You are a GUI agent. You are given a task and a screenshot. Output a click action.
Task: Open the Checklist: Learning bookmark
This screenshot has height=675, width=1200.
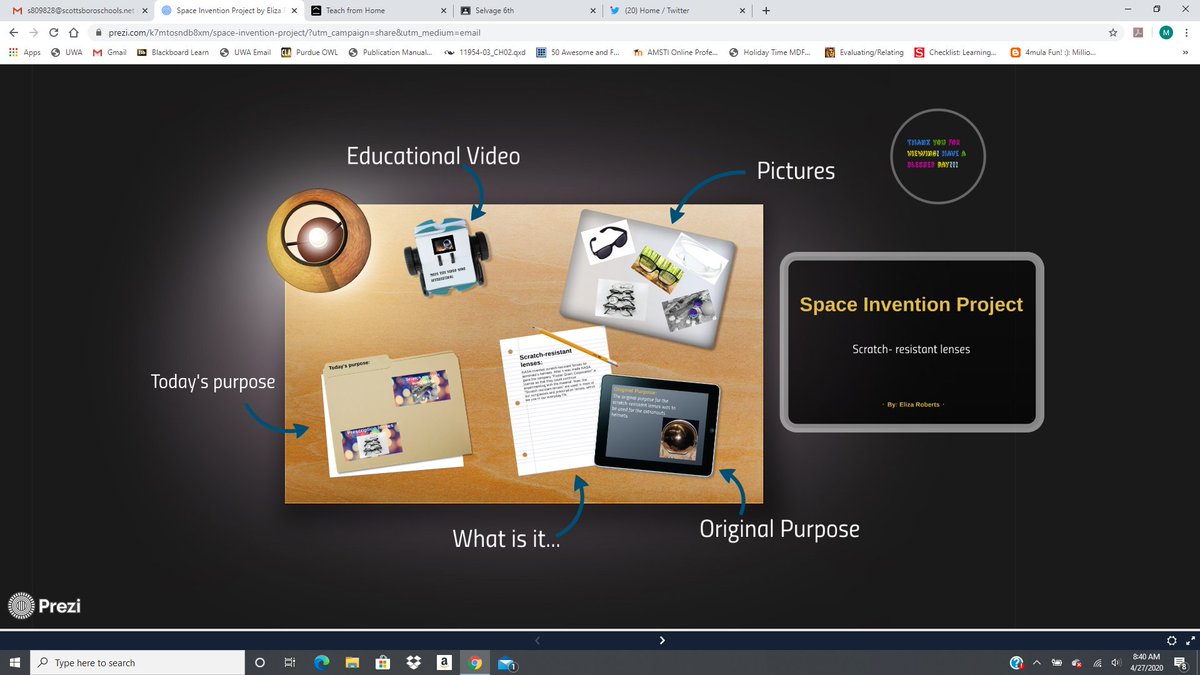(956, 52)
